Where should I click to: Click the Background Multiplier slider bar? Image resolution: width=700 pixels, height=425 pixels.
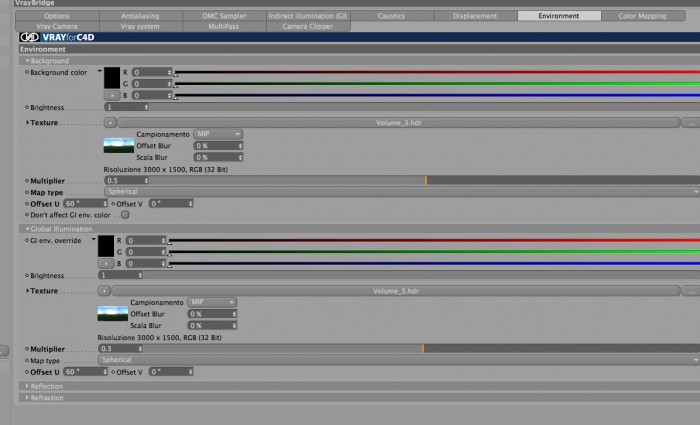(x=425, y=180)
